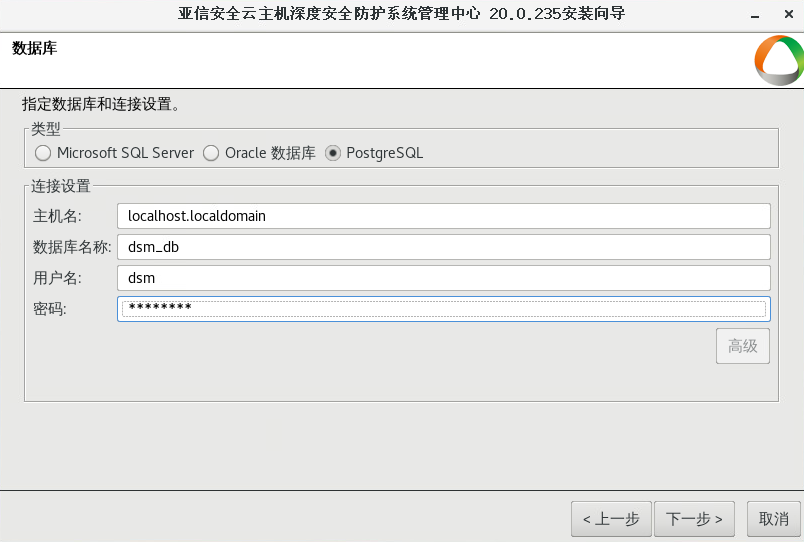804x542 pixels.
Task: Click the 类型 group label
Action: (x=46, y=129)
